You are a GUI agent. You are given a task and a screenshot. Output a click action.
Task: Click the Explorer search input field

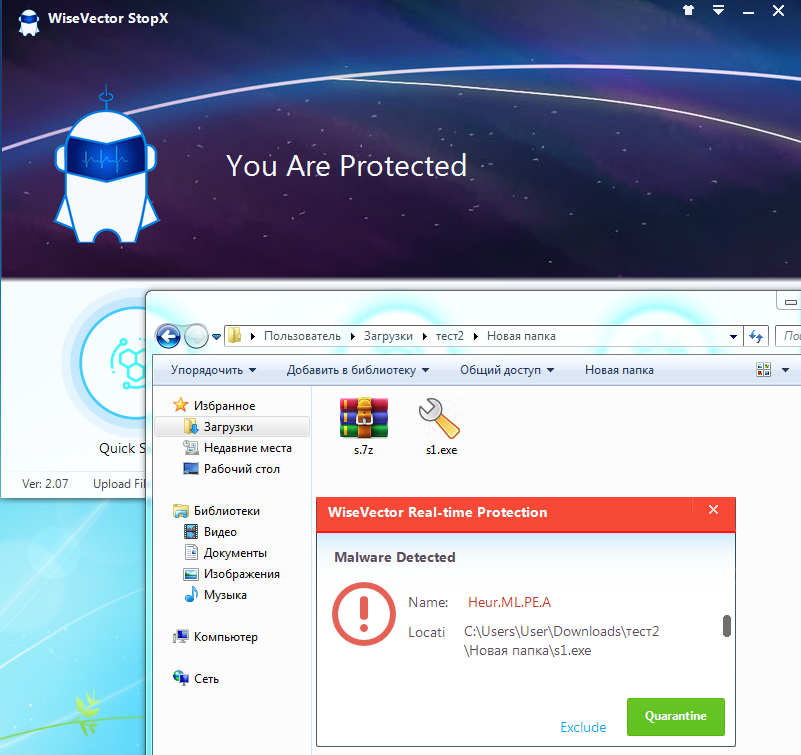tap(788, 336)
